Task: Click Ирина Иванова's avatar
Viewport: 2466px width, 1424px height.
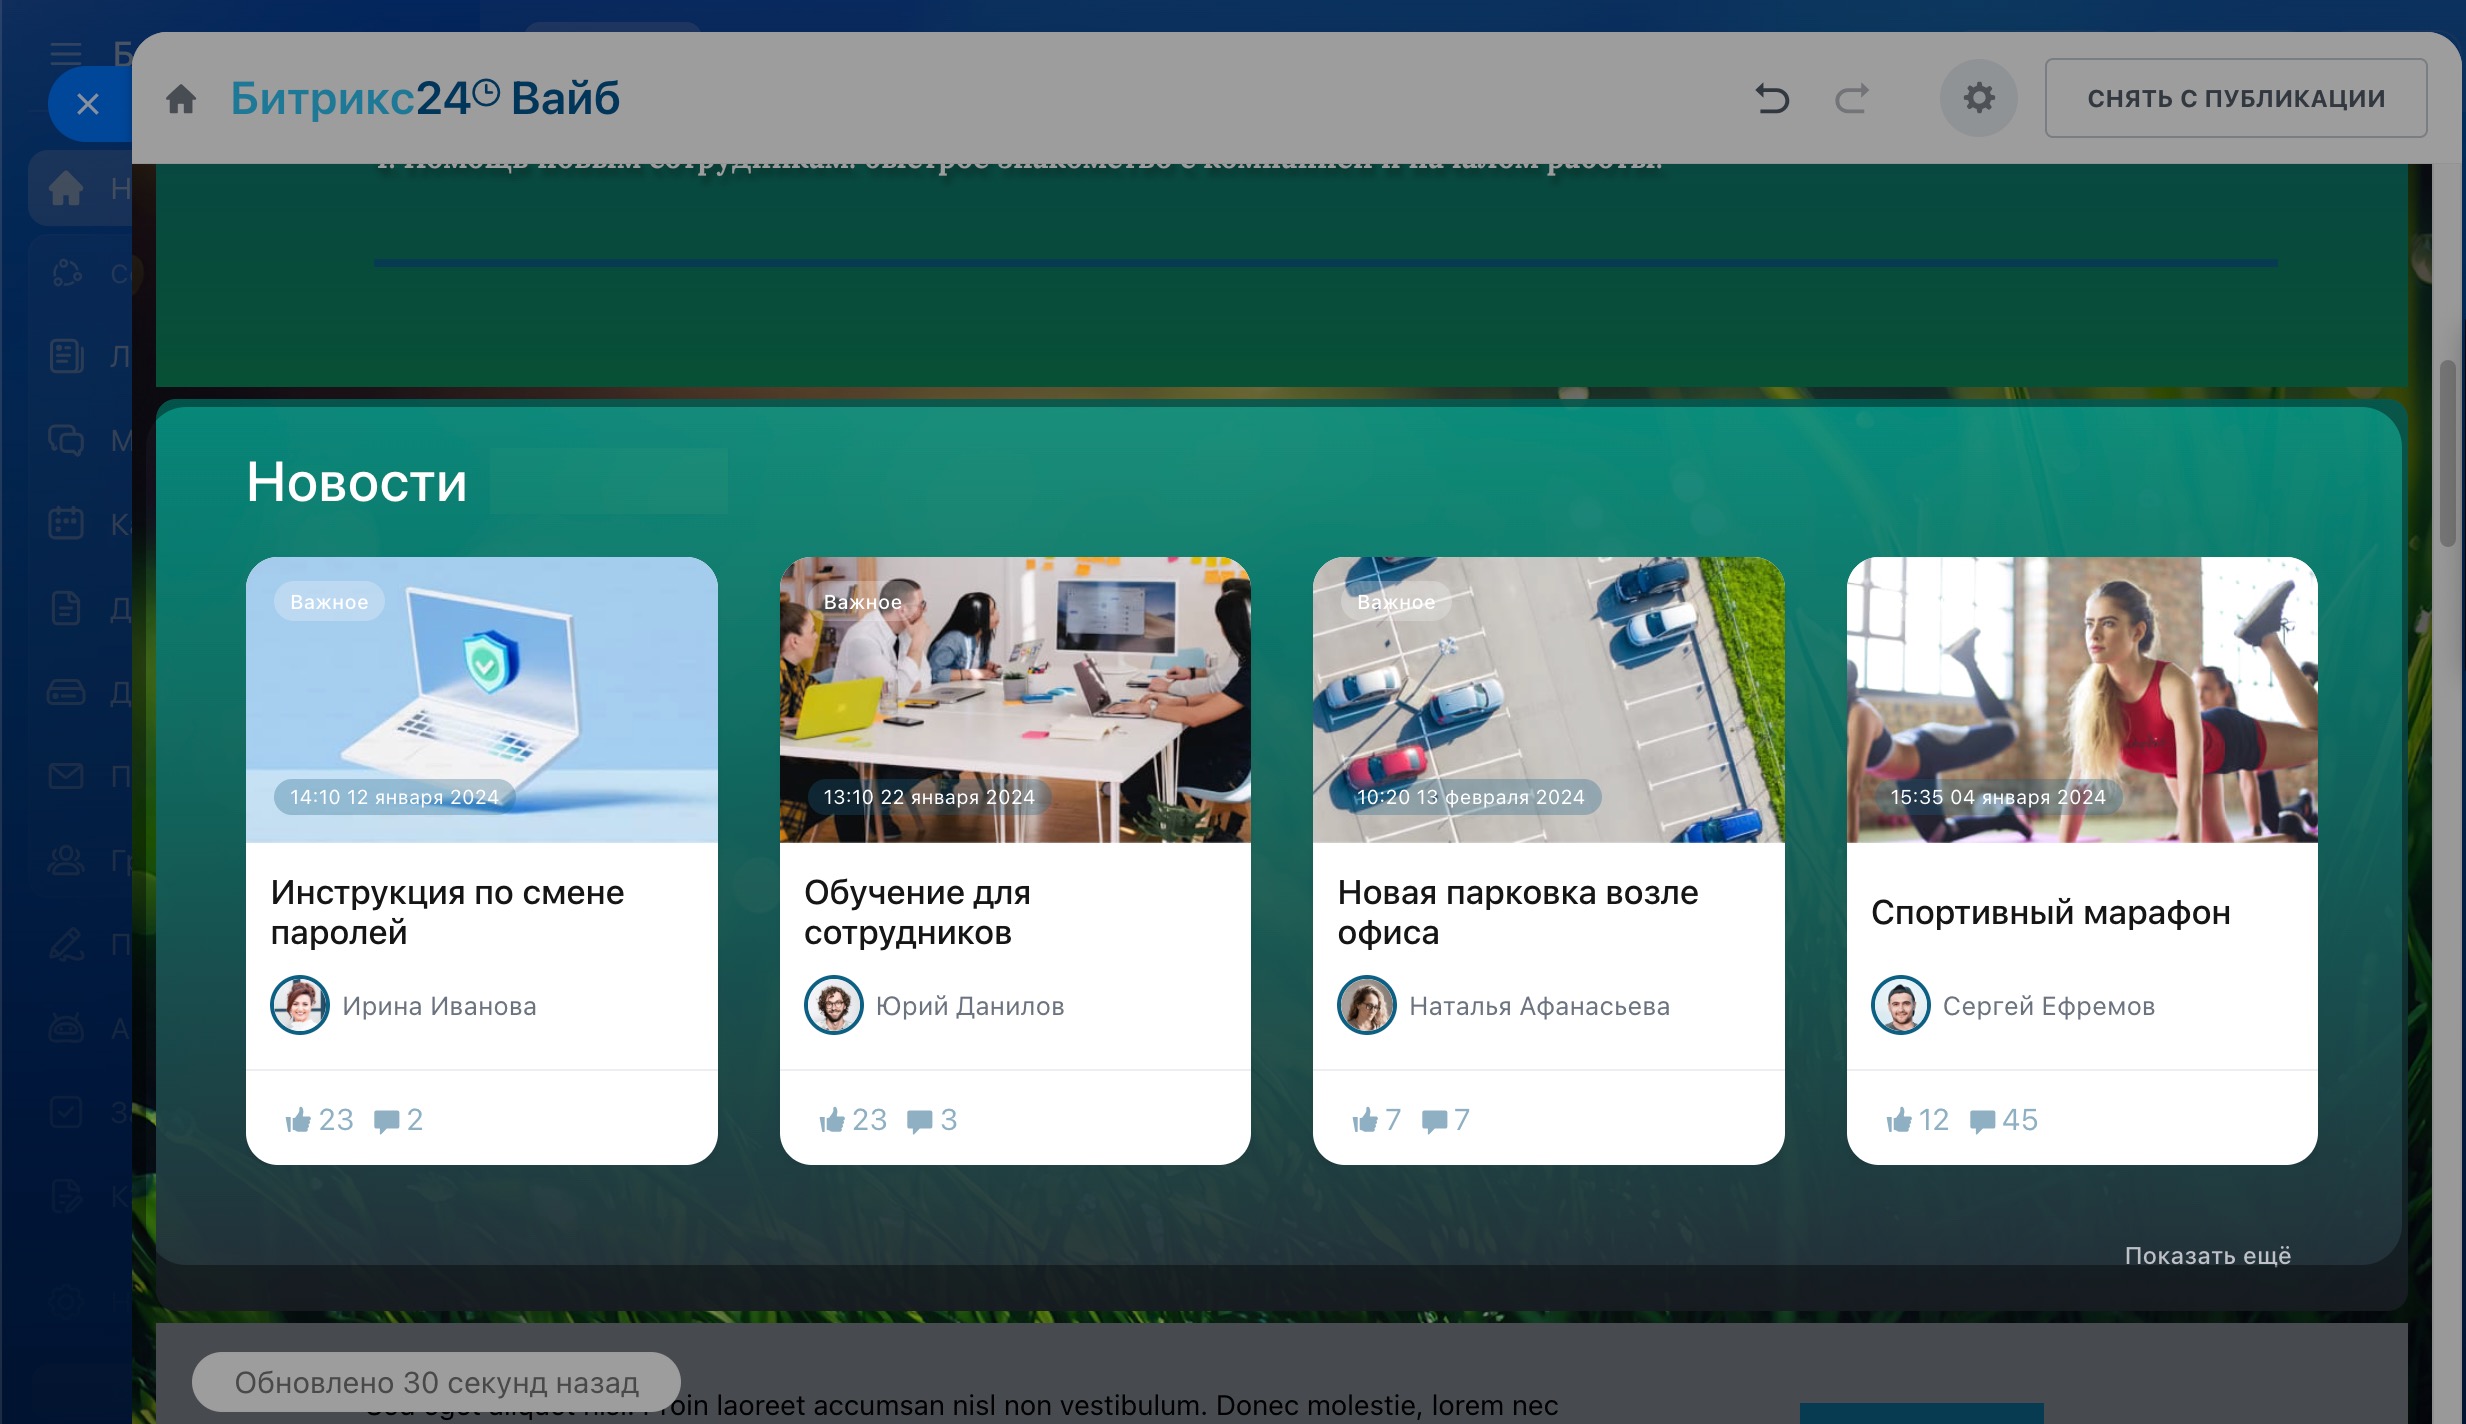Action: pos(299,1005)
